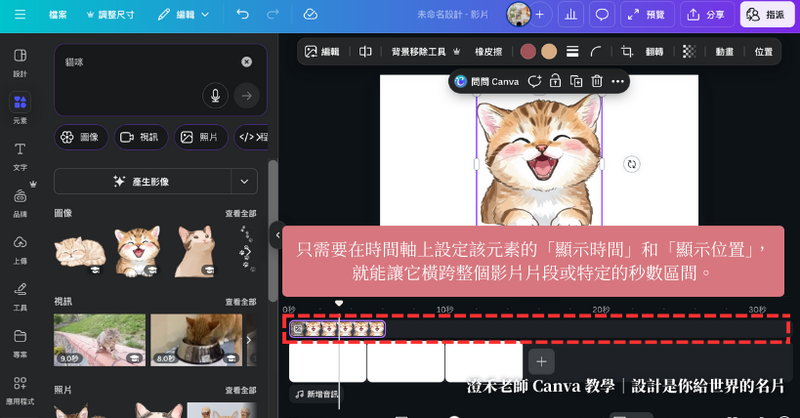
Task: Activate microphone voice search
Action: pyautogui.click(x=215, y=95)
